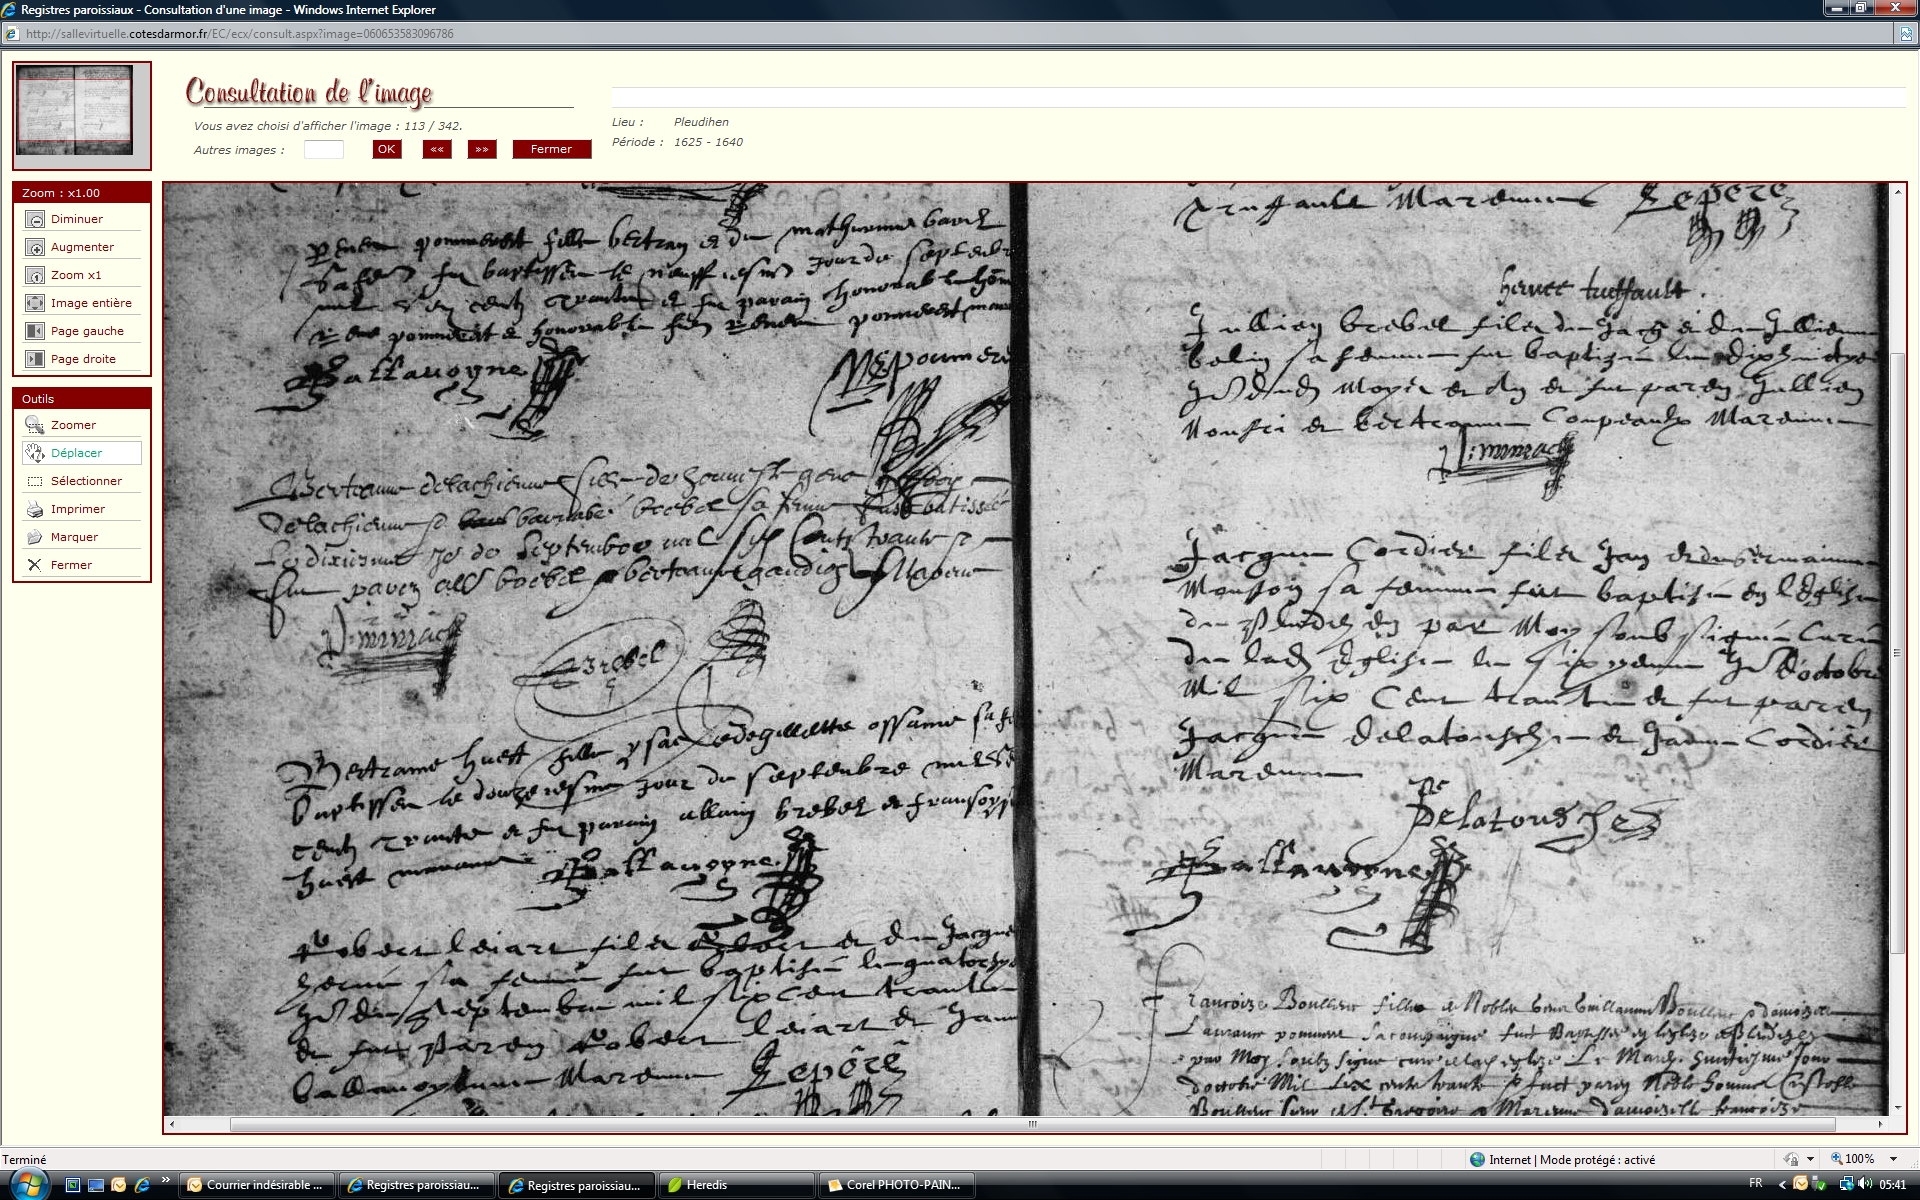Go to previous image with «« button
Image resolution: width=1920 pixels, height=1200 pixels.
(x=437, y=150)
